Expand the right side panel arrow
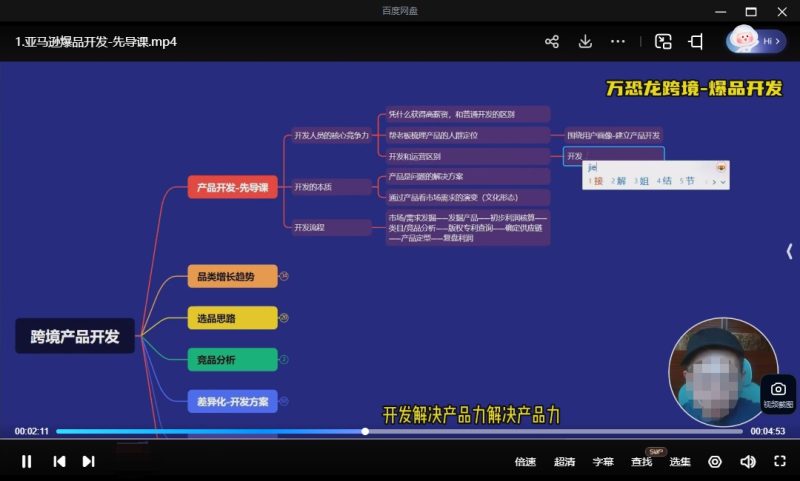The height and width of the screenshot is (481, 800). point(789,251)
